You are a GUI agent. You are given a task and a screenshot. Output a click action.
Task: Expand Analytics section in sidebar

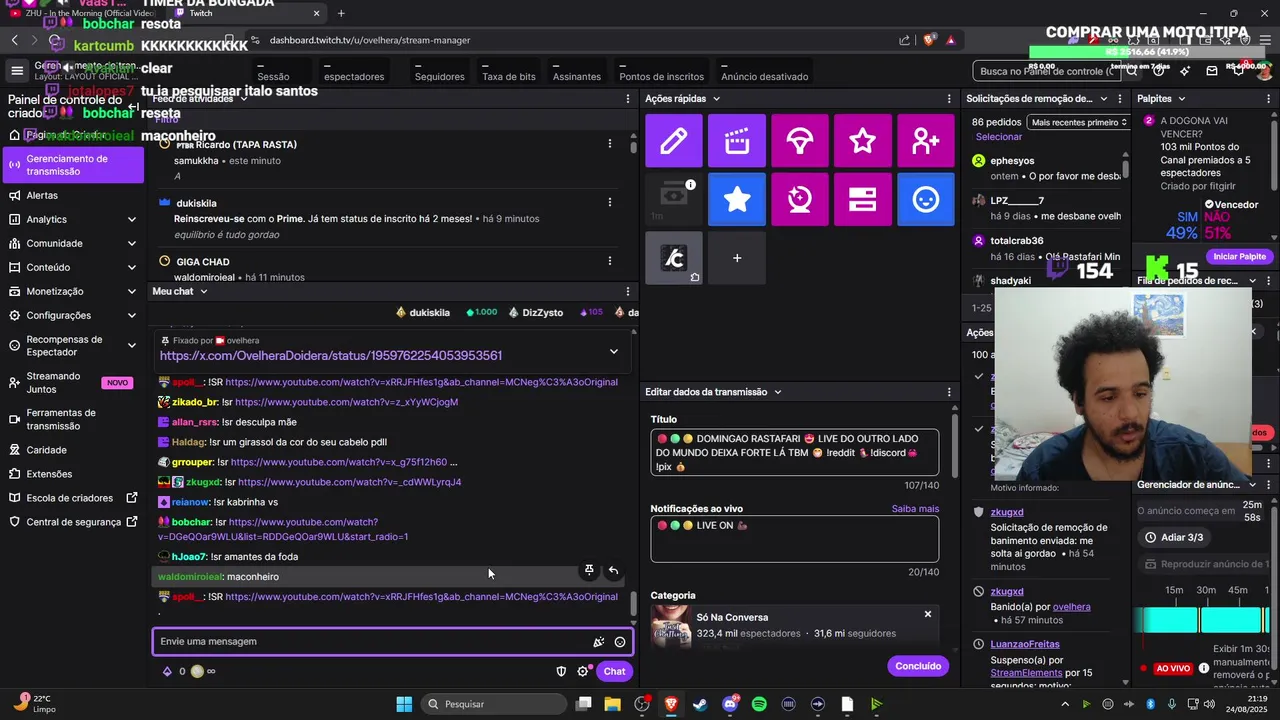coord(132,219)
